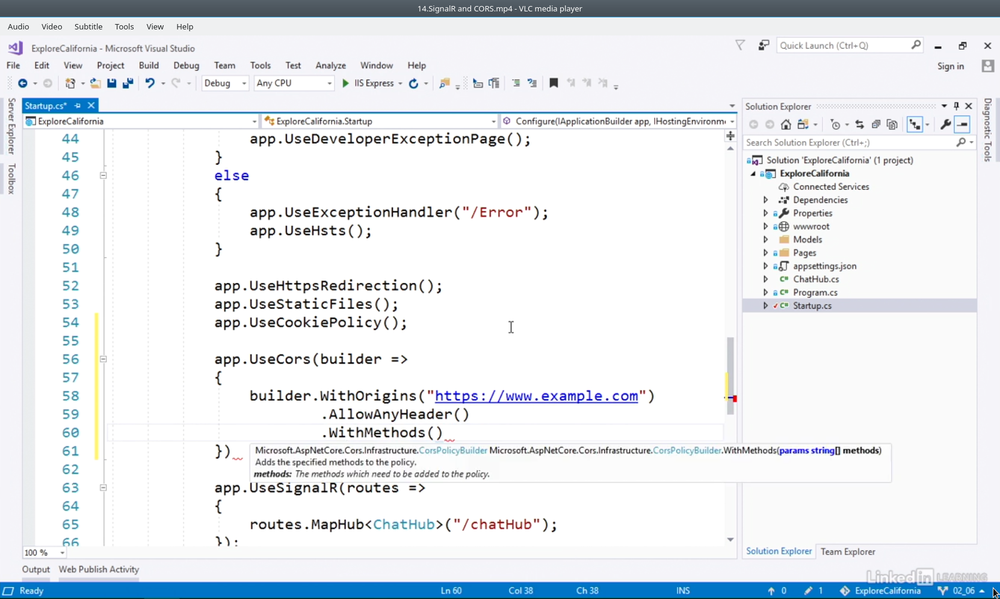This screenshot has height=599, width=1000.
Task: Toggle the pin on Startup.cs tab
Action: pos(78,105)
